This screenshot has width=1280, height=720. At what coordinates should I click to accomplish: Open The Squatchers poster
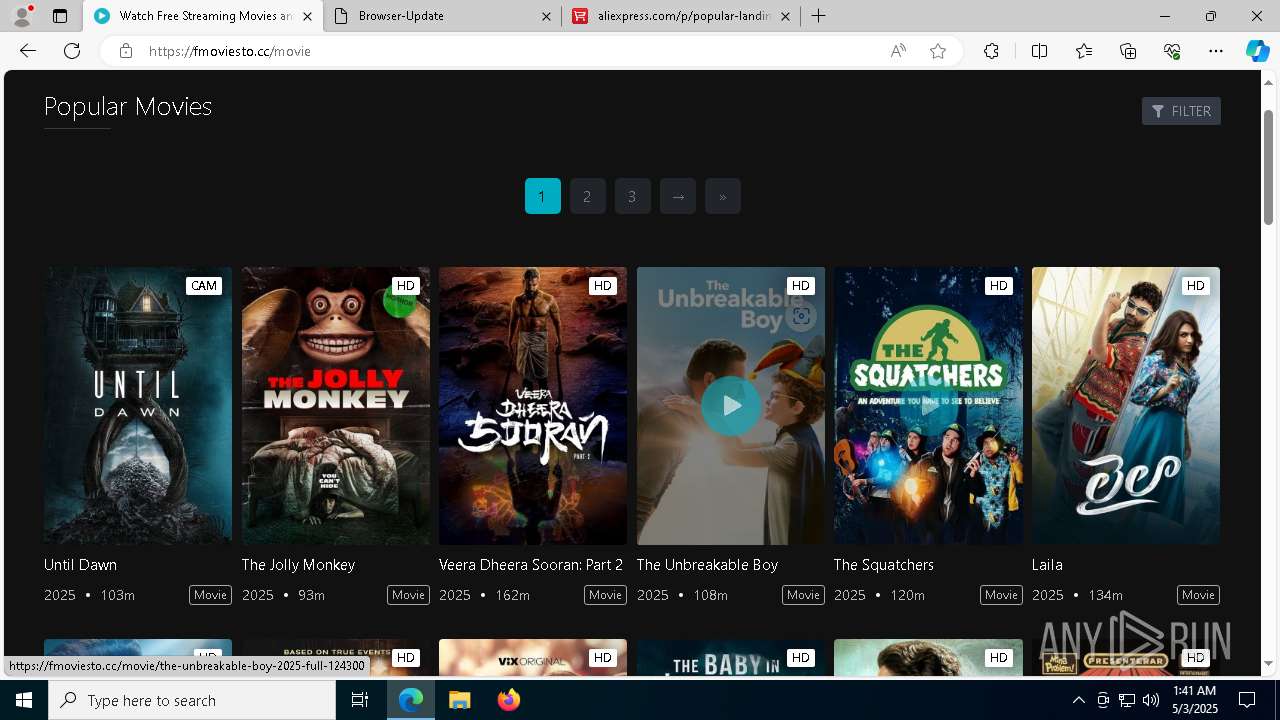928,405
